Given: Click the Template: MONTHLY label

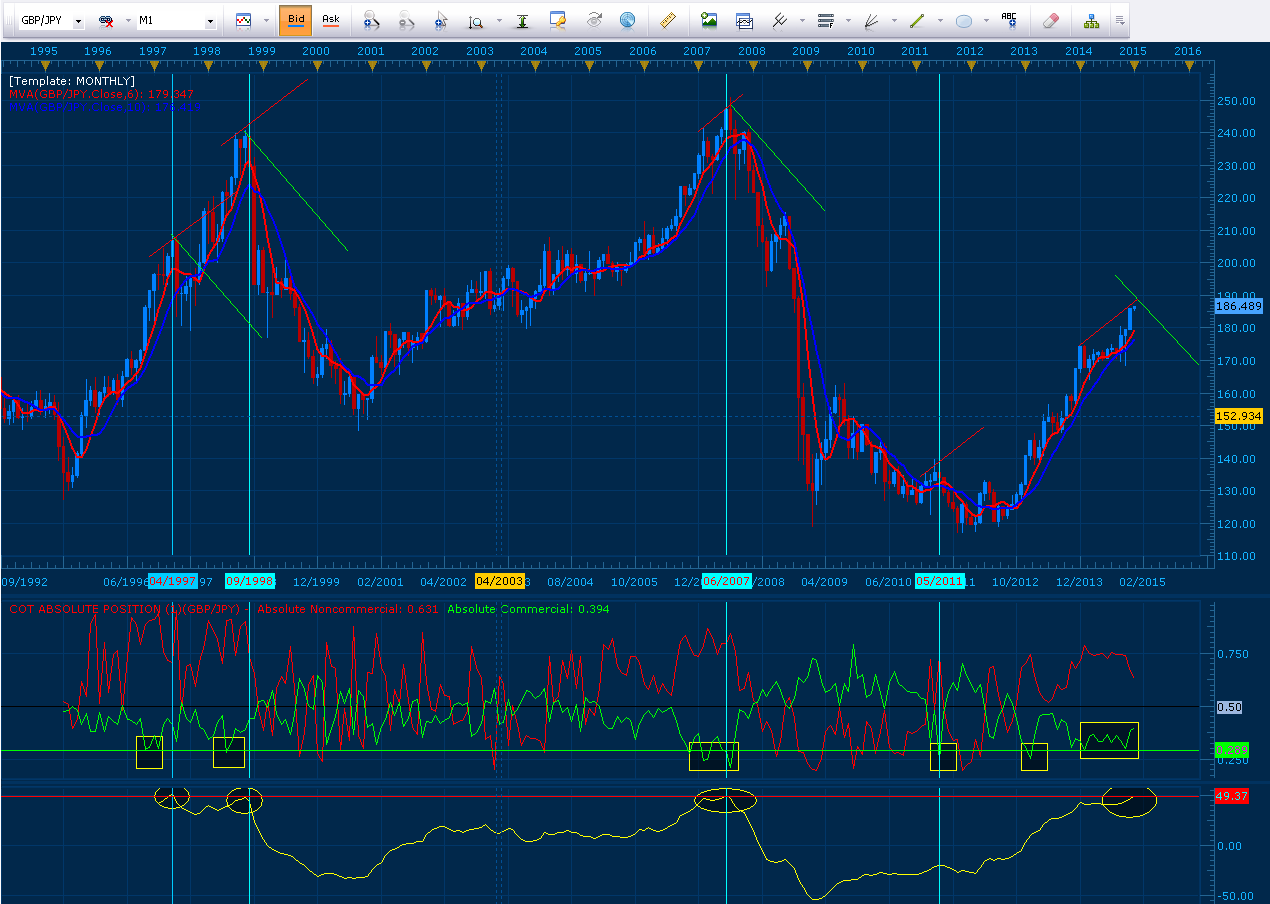Looking at the screenshot, I should pyautogui.click(x=71, y=81).
